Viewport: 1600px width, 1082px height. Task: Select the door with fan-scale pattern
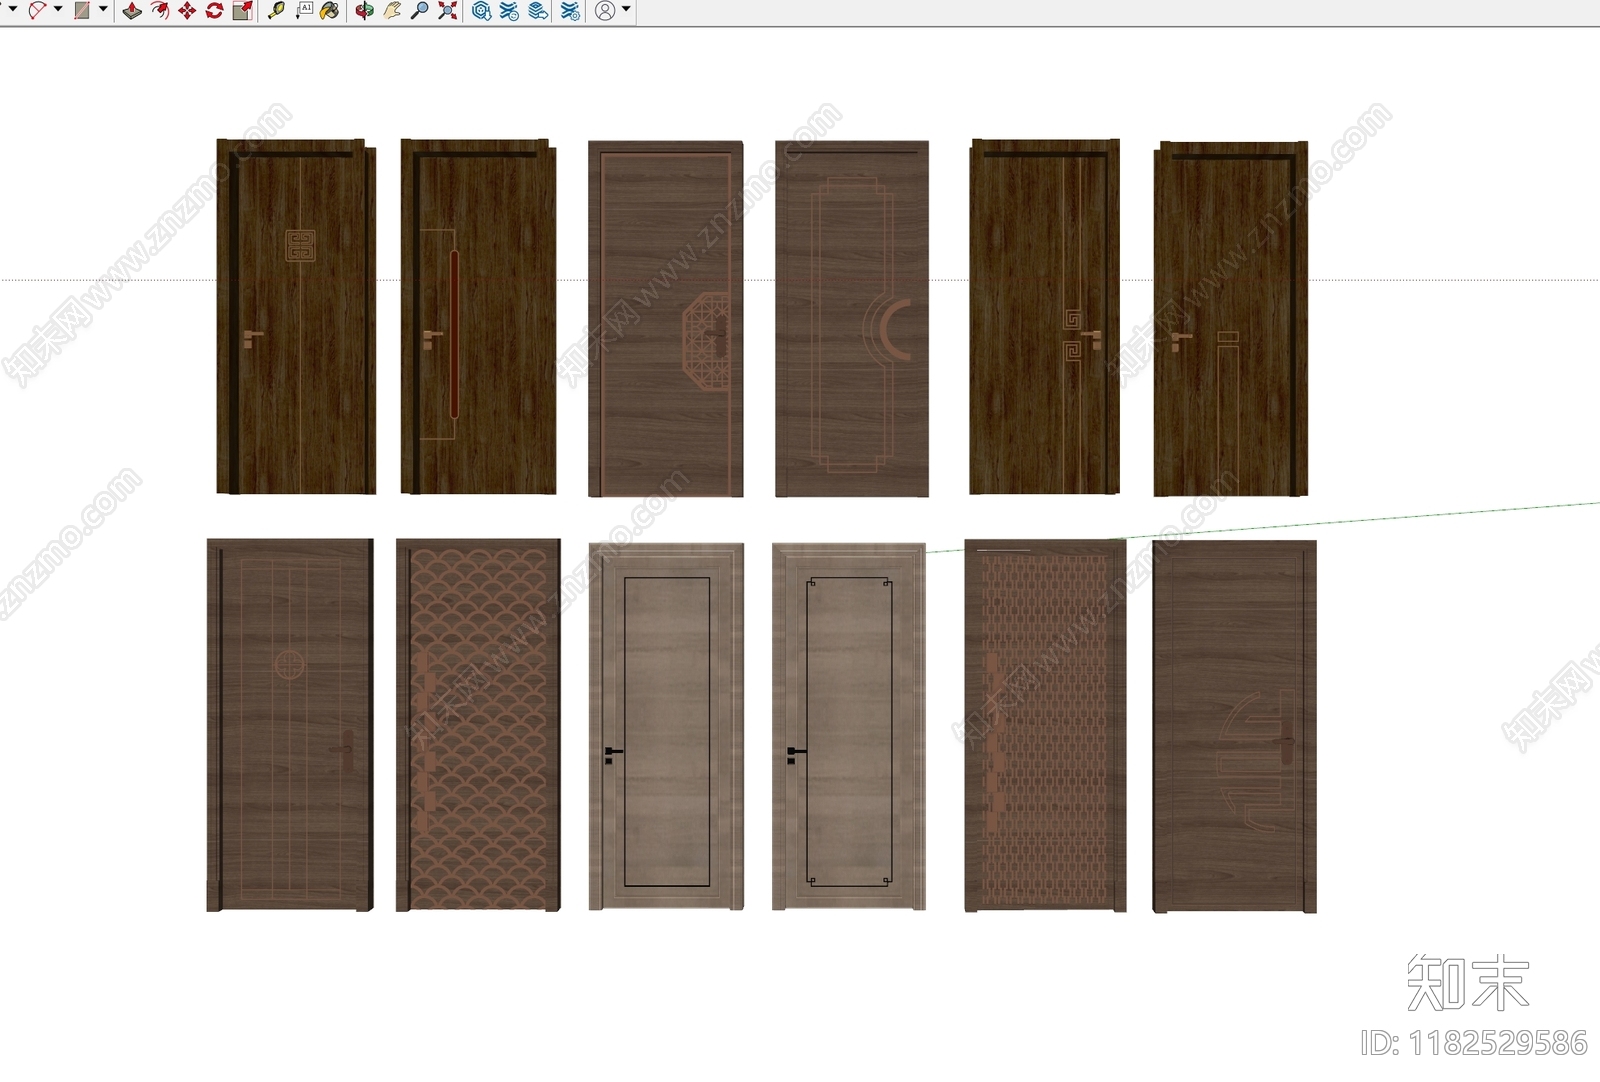[x=478, y=725]
